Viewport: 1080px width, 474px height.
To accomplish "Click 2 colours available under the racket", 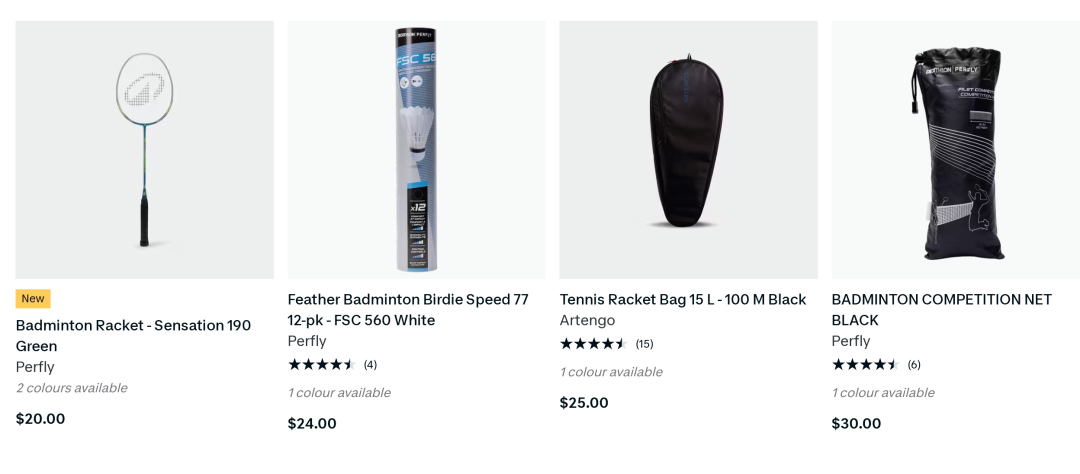I will (x=72, y=388).
